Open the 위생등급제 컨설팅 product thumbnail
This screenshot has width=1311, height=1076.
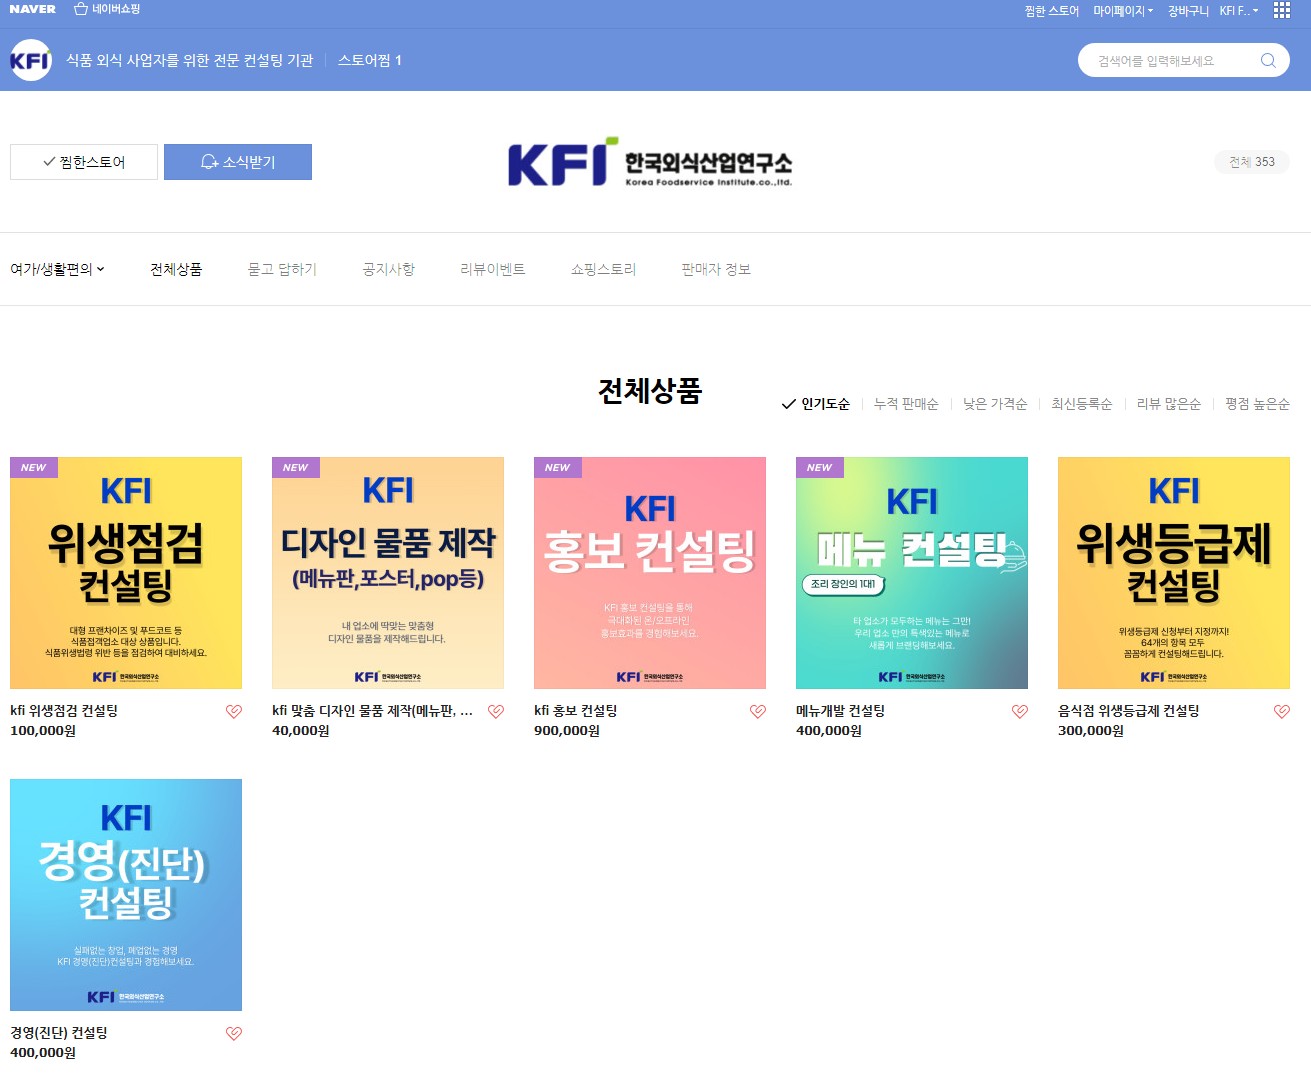[x=1174, y=573]
